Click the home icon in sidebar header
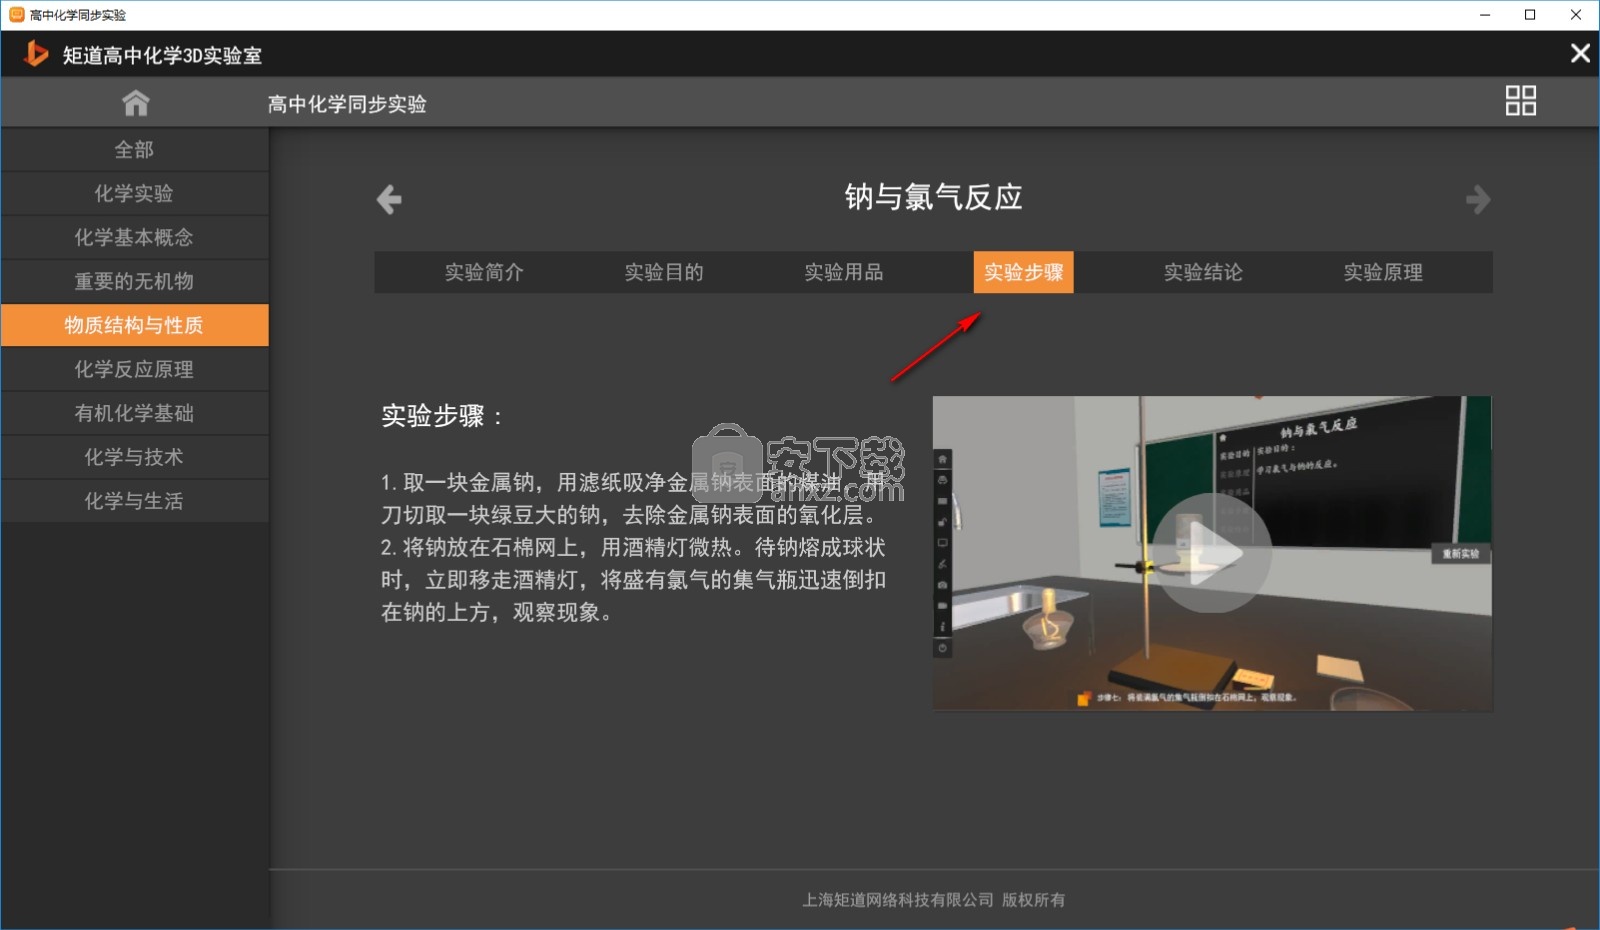1600x930 pixels. pos(135,103)
